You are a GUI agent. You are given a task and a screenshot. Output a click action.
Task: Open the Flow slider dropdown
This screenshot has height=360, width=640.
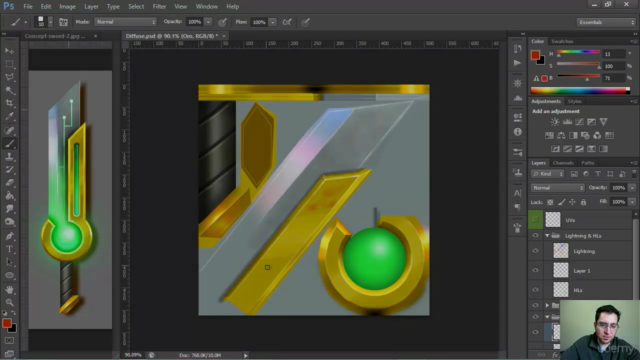click(273, 22)
